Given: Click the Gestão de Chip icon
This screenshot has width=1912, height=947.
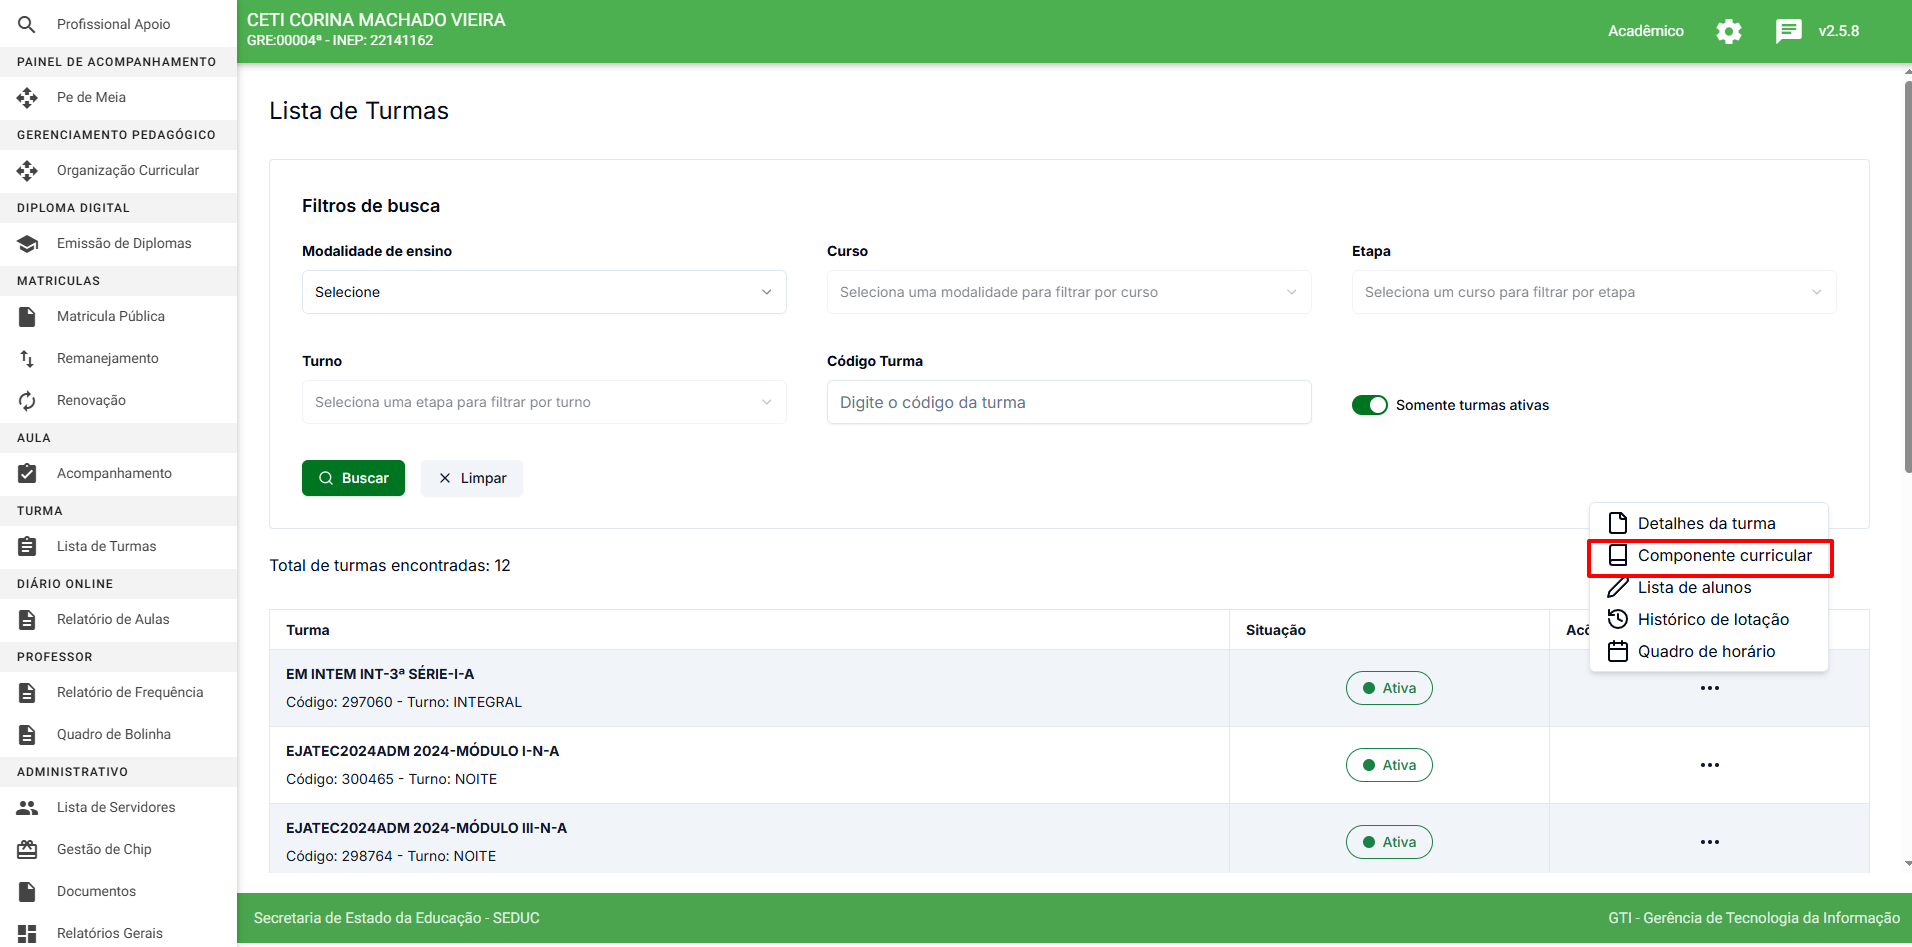Looking at the screenshot, I should [x=27, y=849].
